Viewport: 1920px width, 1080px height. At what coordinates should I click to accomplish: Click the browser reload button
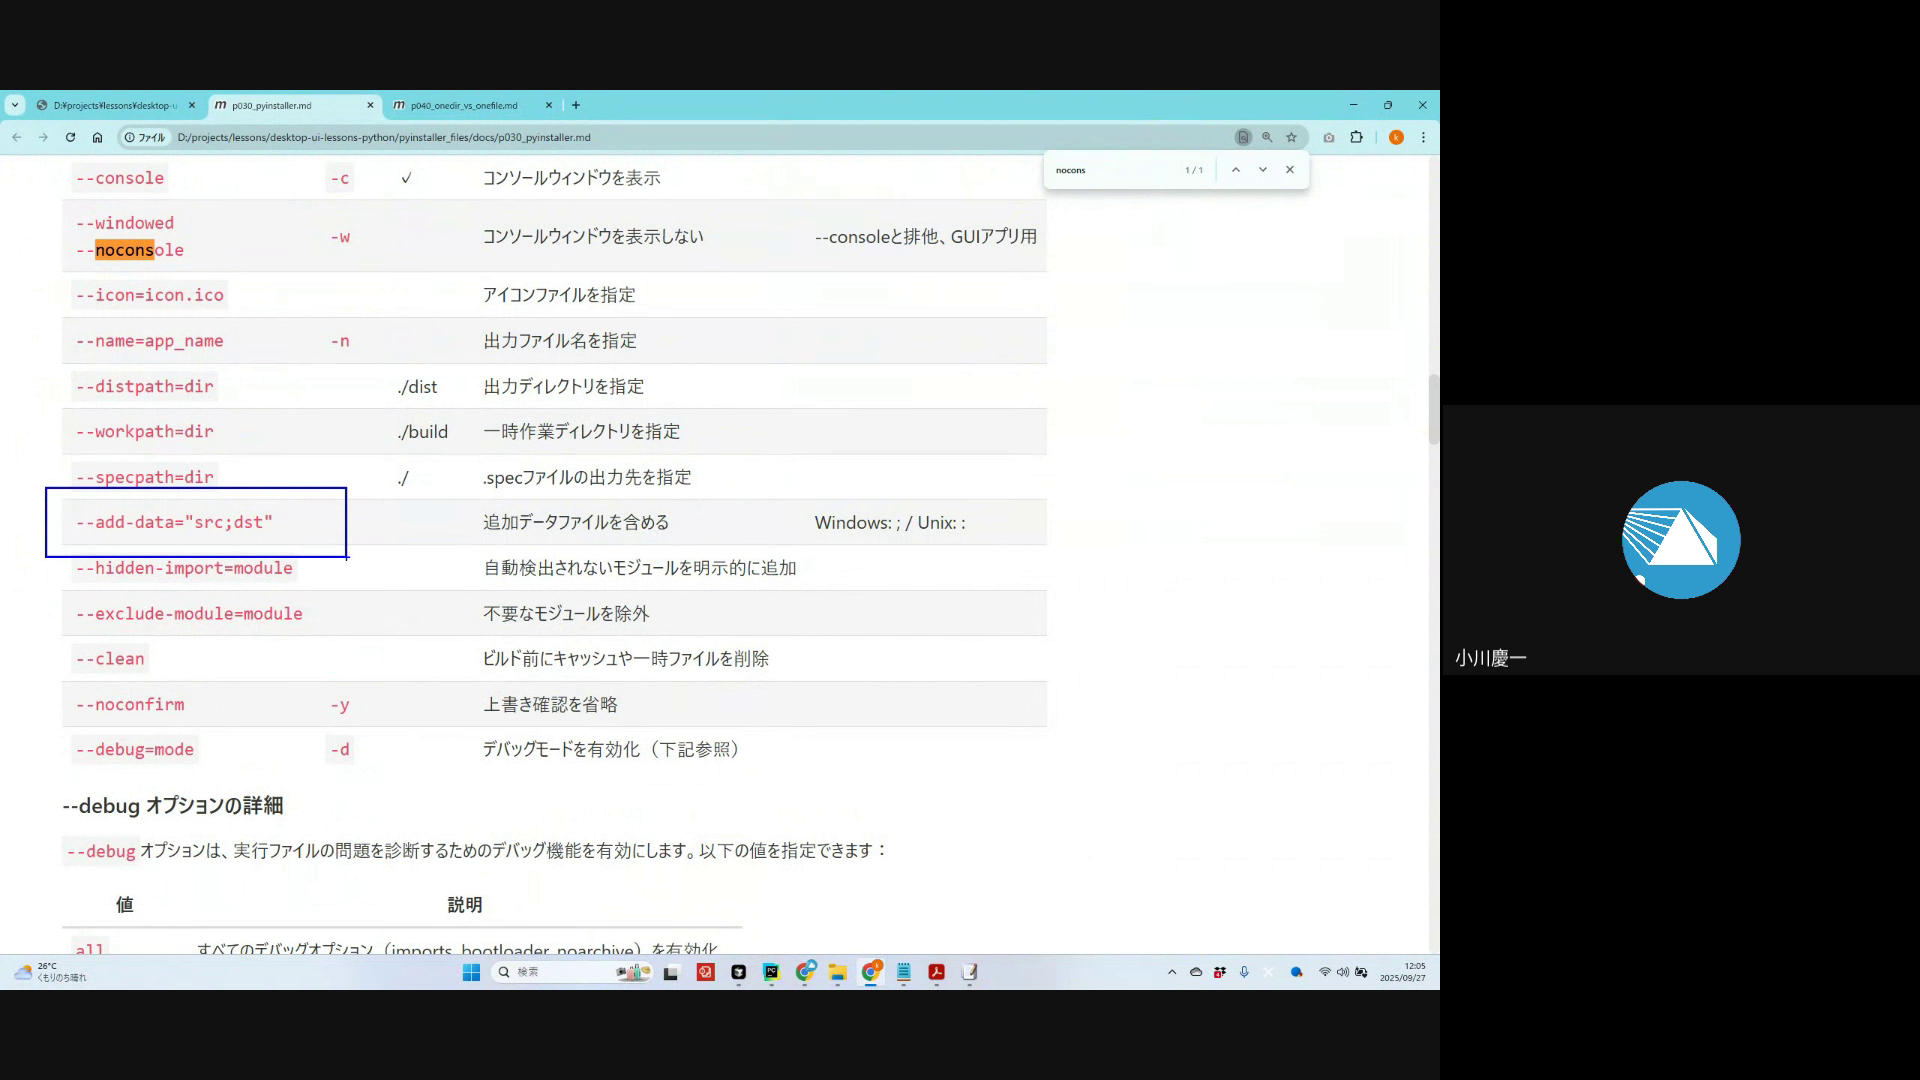pos(70,137)
